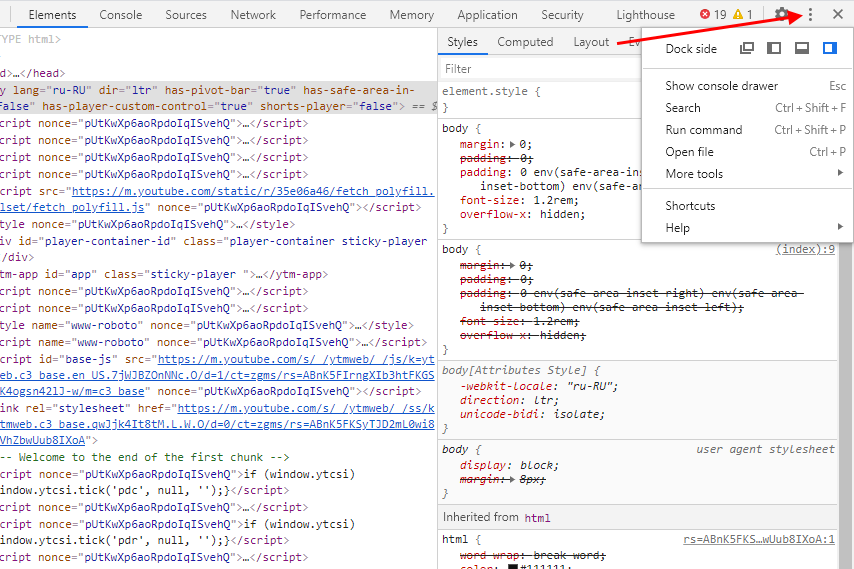Click the red error count badge
The height and width of the screenshot is (569, 854).
pos(713,14)
